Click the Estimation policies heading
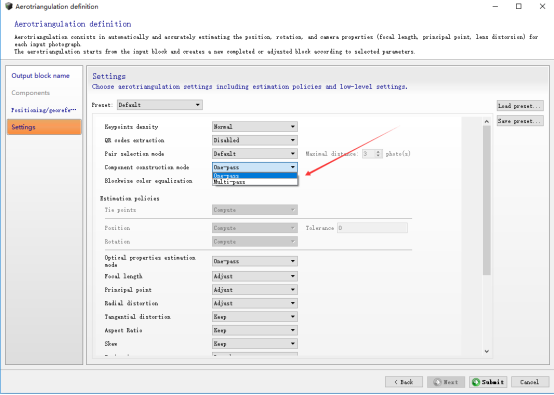This screenshot has height=395, width=554. (129, 198)
